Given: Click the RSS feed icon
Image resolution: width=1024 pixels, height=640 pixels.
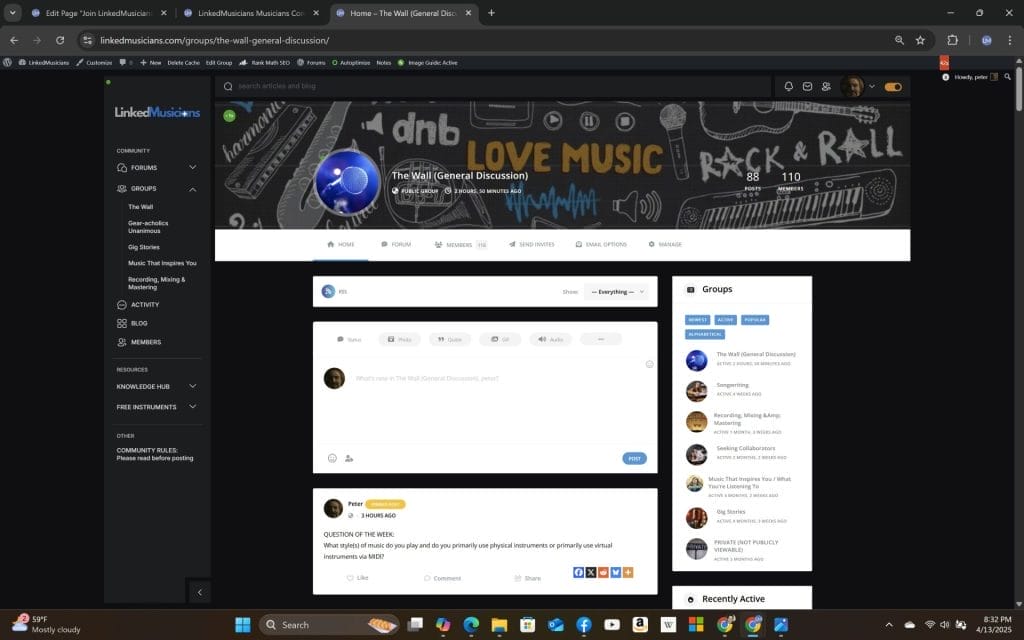Looking at the screenshot, I should [x=327, y=291].
